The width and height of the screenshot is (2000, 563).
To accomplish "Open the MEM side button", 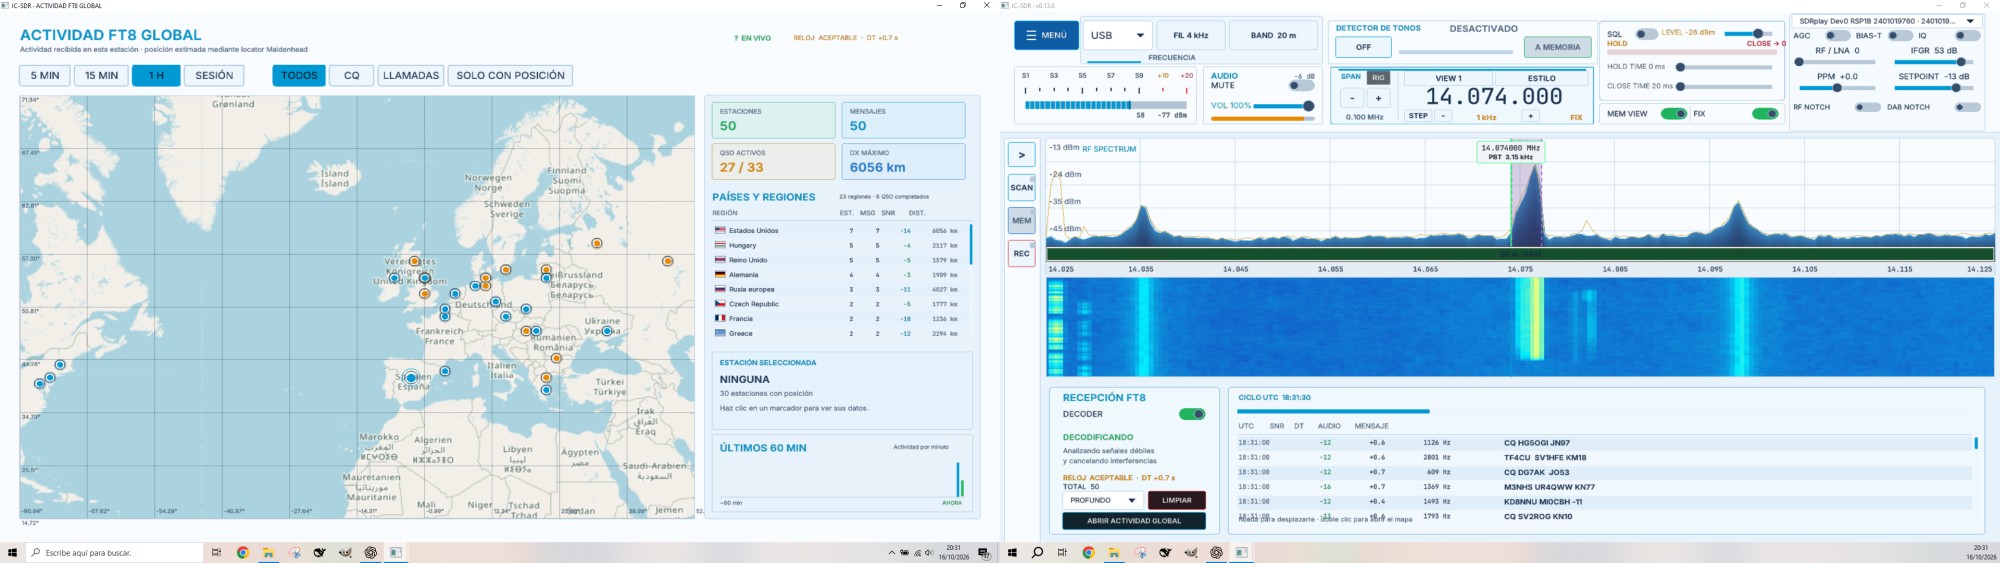I will tap(1021, 220).
